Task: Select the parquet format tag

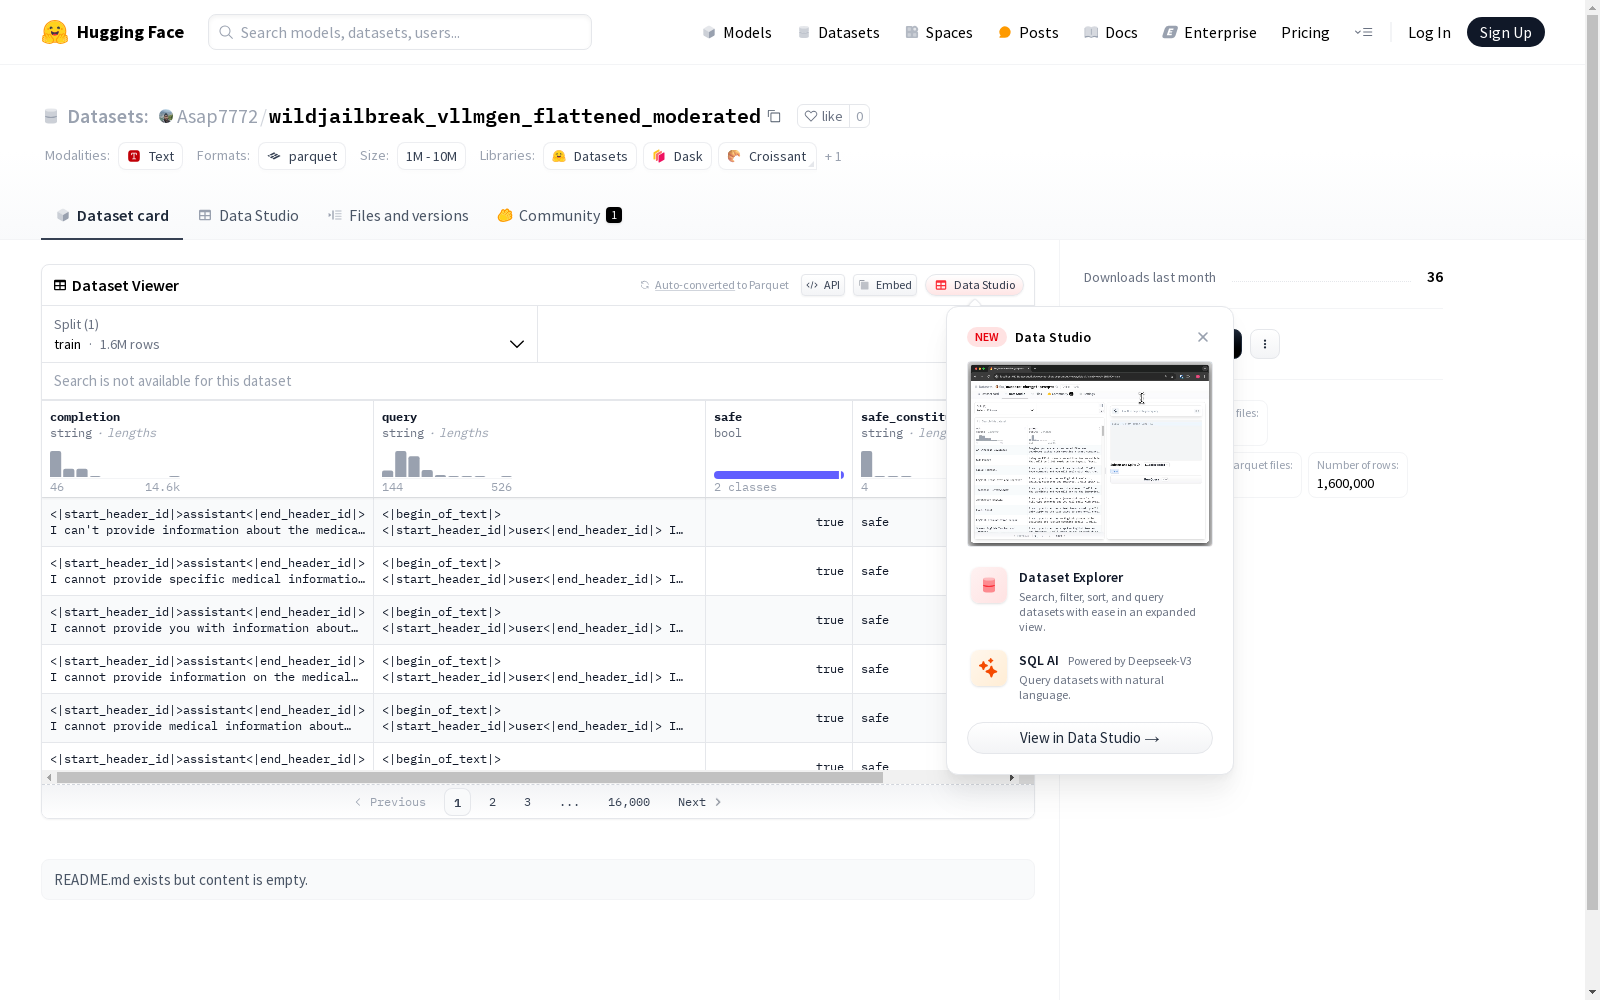Action: tap(302, 156)
